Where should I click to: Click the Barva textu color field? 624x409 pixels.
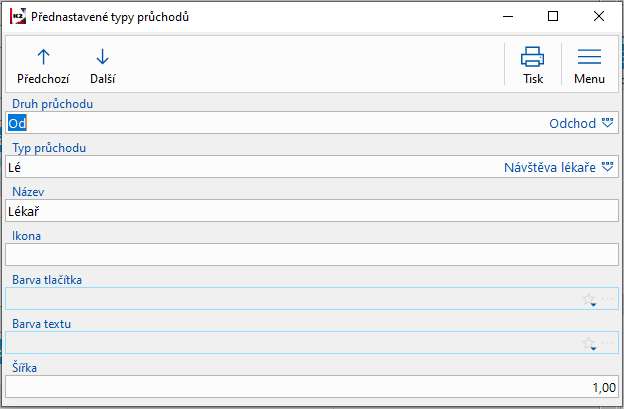coord(290,343)
